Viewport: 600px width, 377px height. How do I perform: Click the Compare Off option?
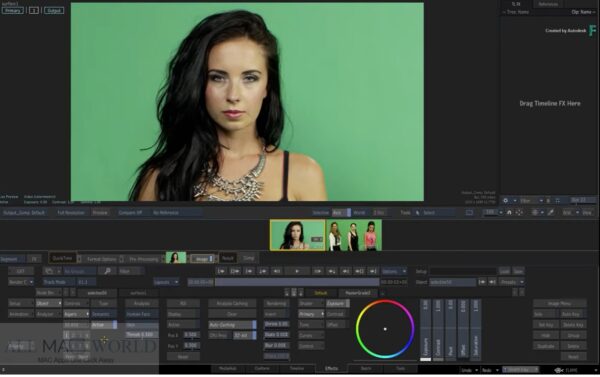[x=130, y=212]
